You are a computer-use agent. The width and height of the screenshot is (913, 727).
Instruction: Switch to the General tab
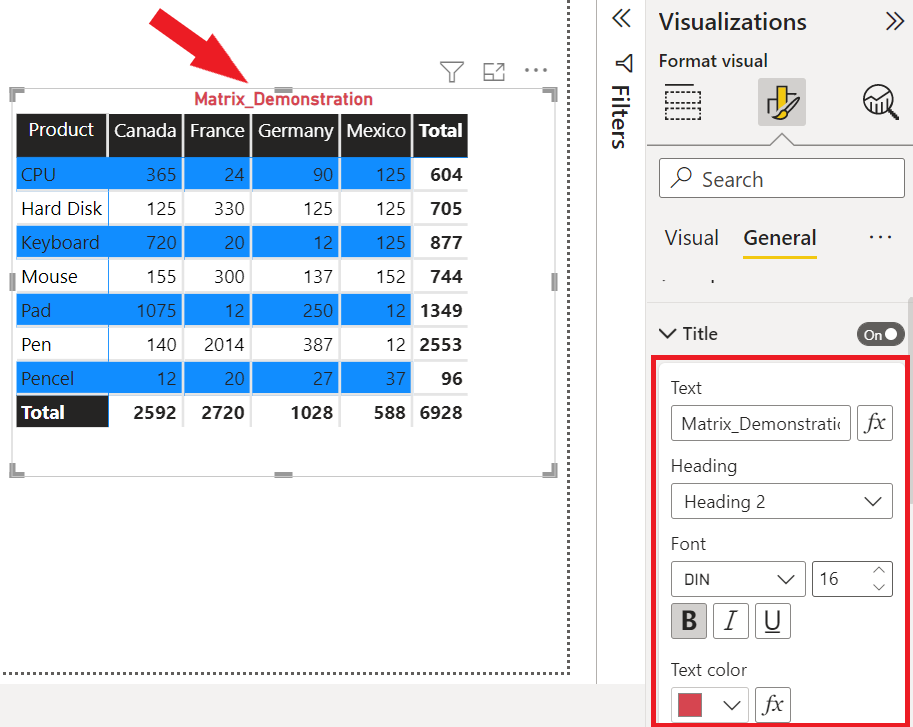[x=780, y=237]
